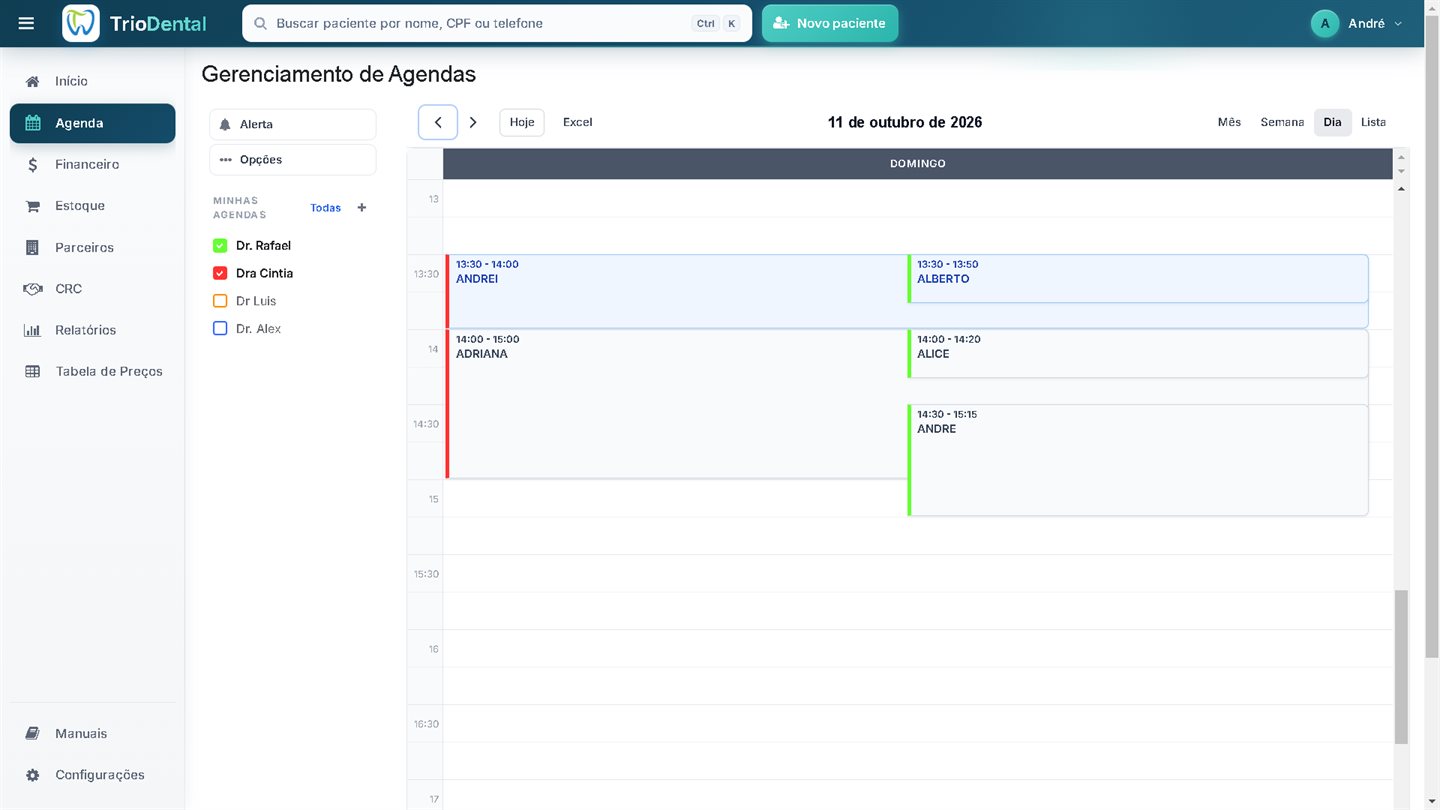Screen dimensions: 1440x810
Task: Click the Novo paciente button
Action: coord(830,23)
